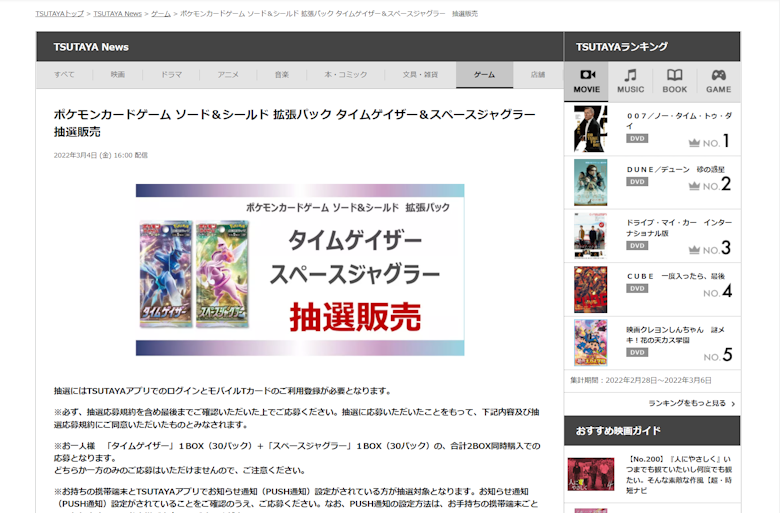Select the すべて news category tab
Screen dimensions: 780x513
click(x=64, y=75)
